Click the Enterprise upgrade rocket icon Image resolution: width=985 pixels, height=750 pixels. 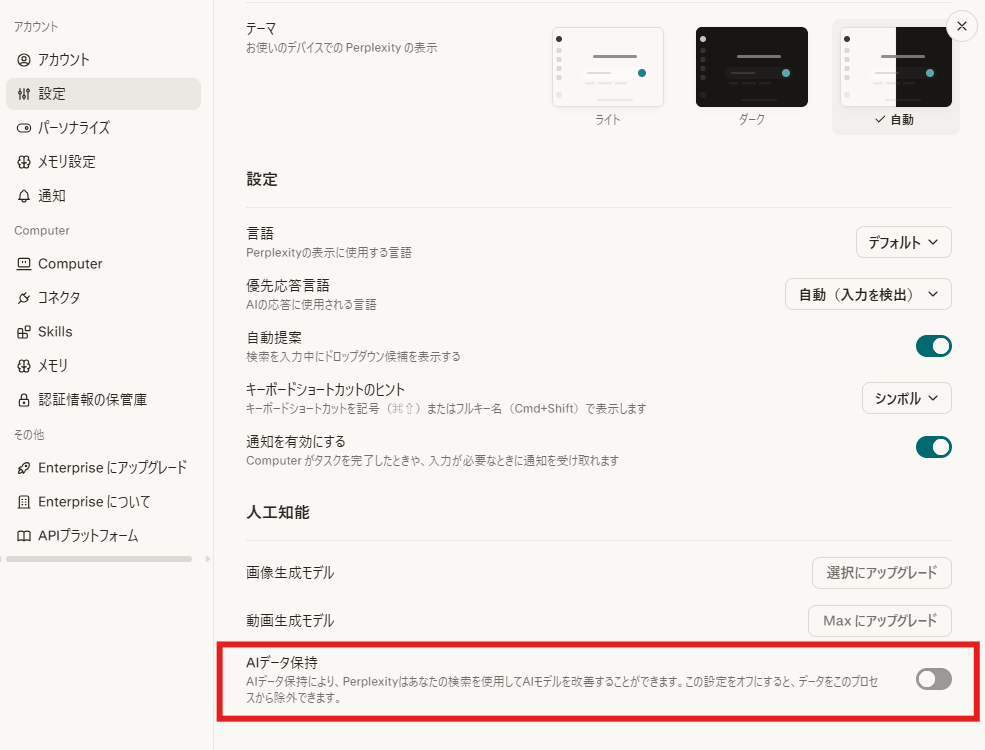(24, 468)
